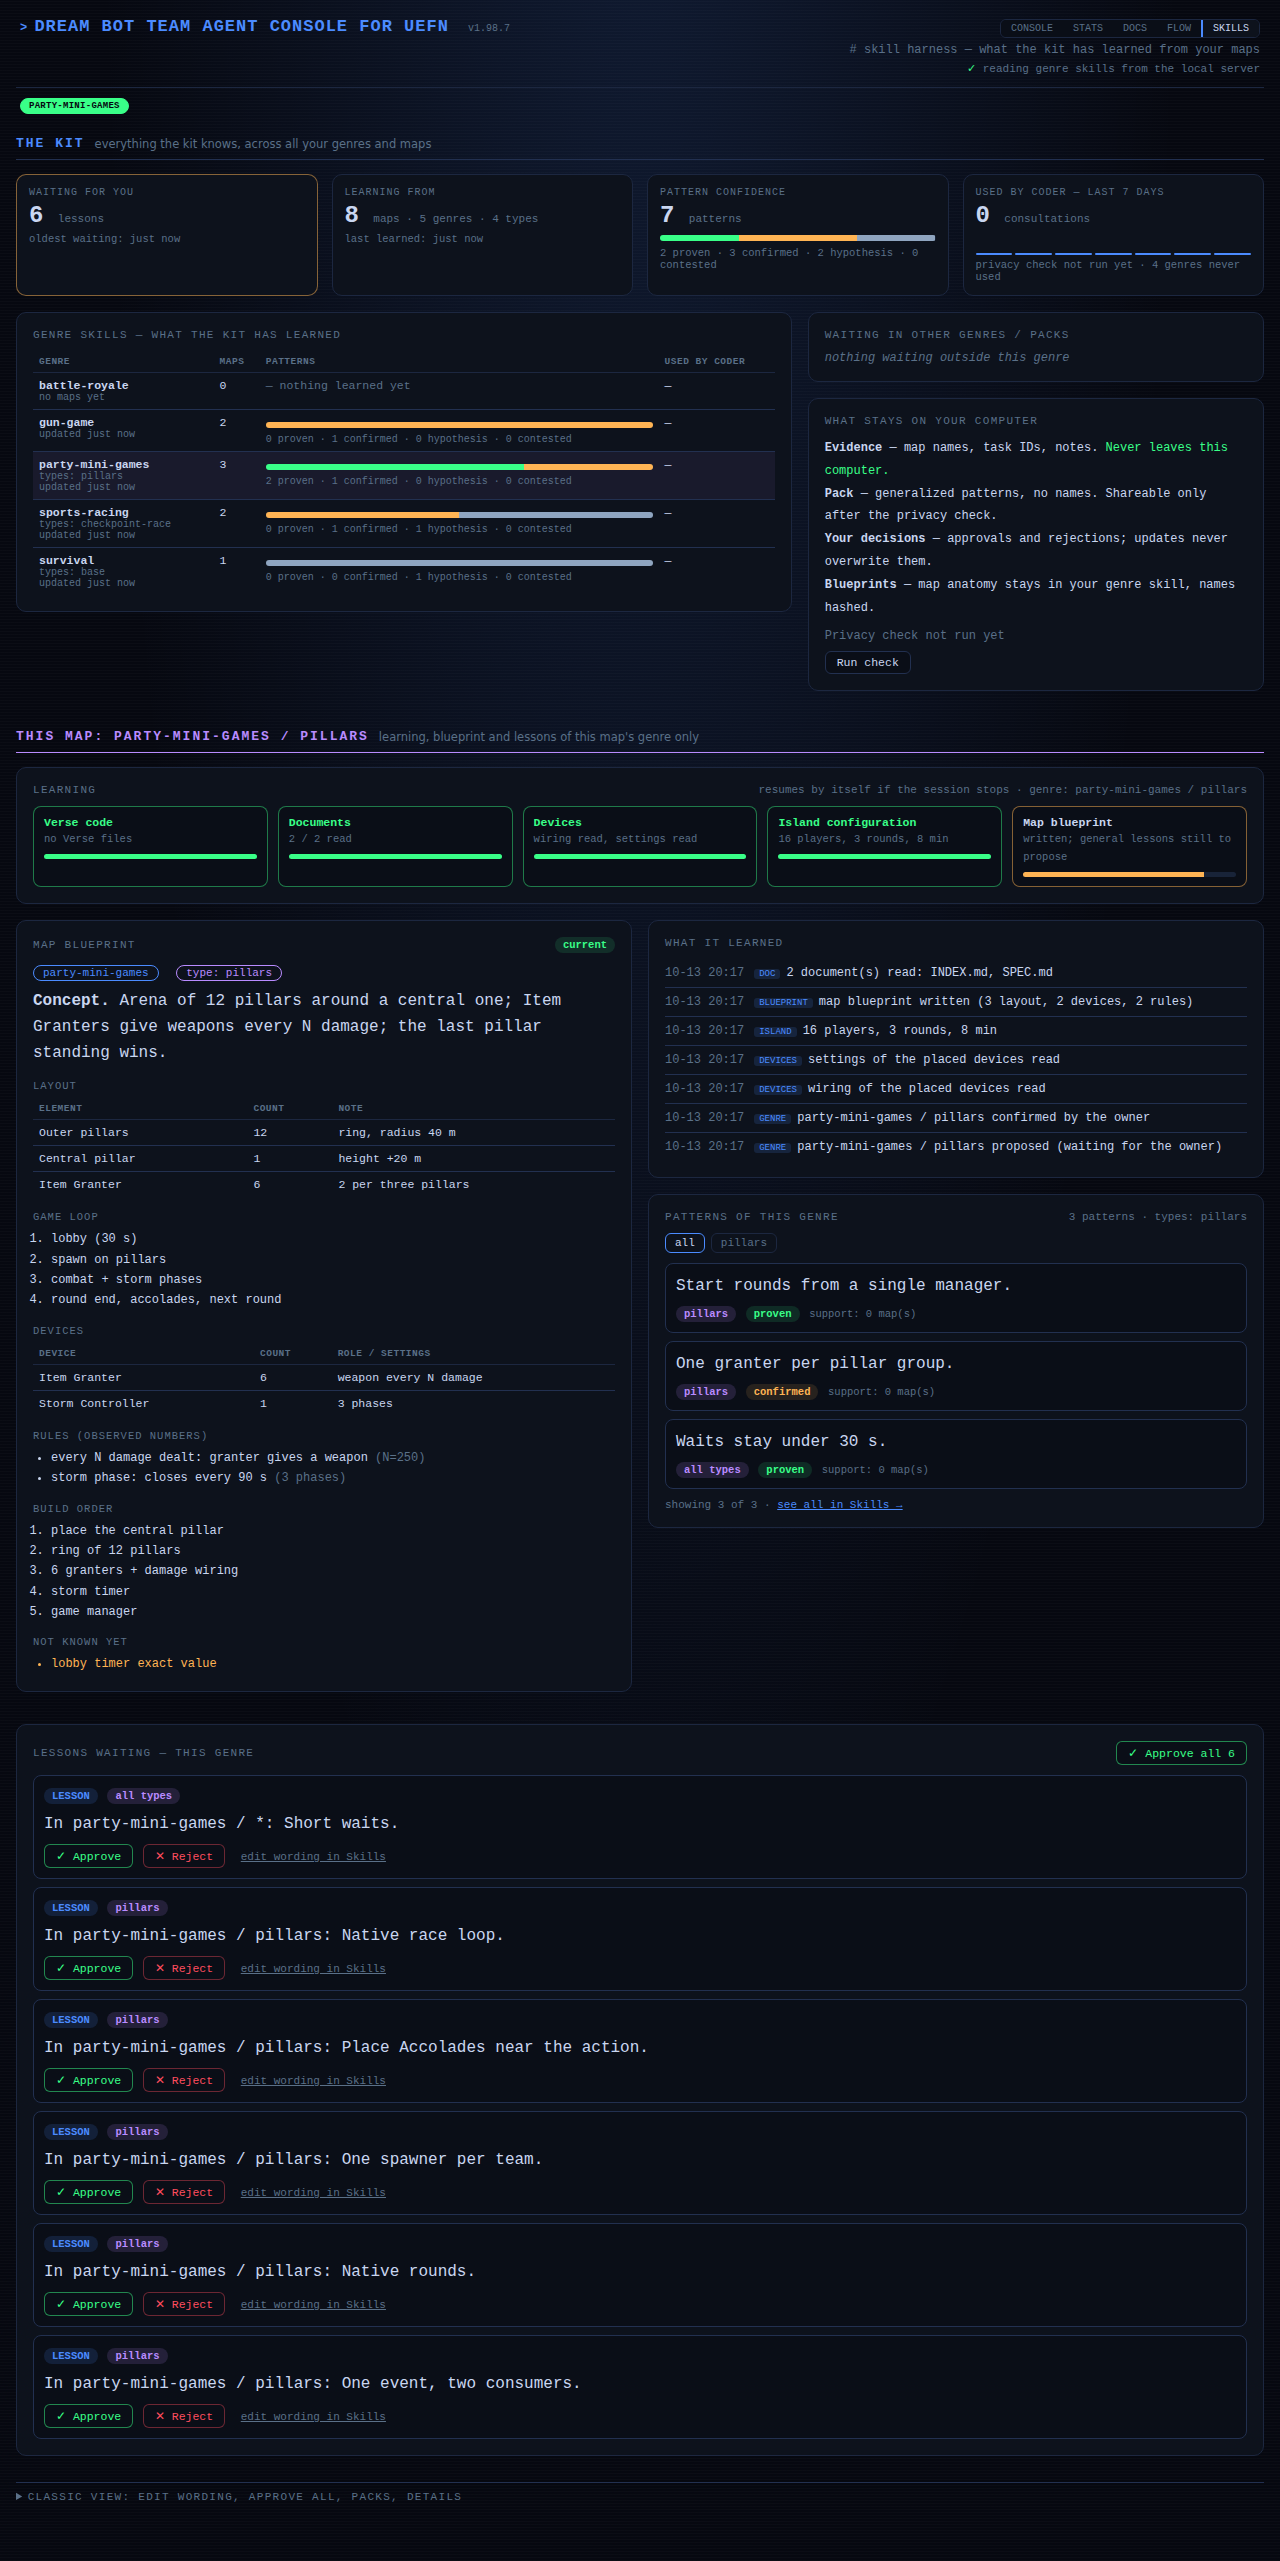The width and height of the screenshot is (1280, 2561).
Task: Switch to the CONSOLE tab
Action: (1031, 28)
